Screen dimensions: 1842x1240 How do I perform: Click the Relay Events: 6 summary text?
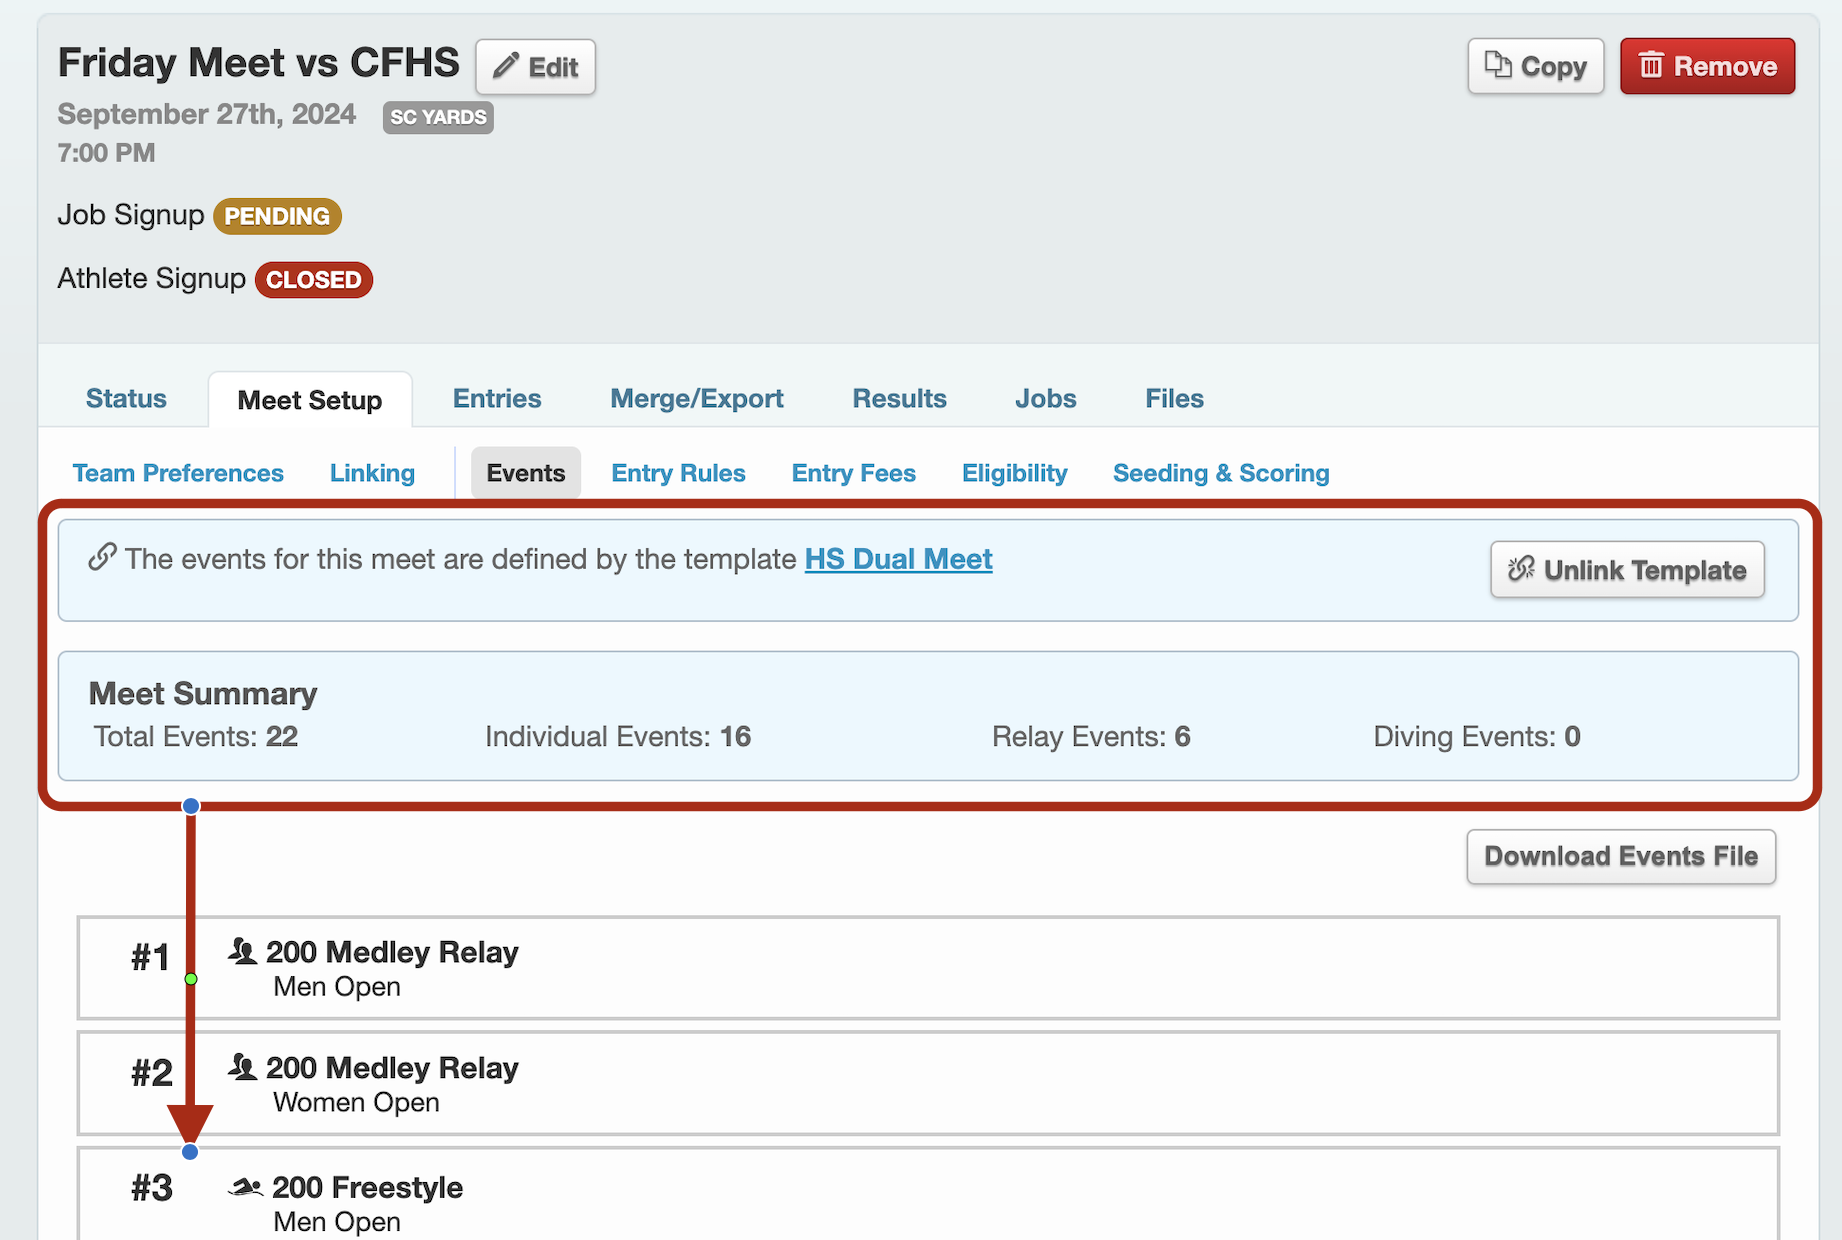1091,737
